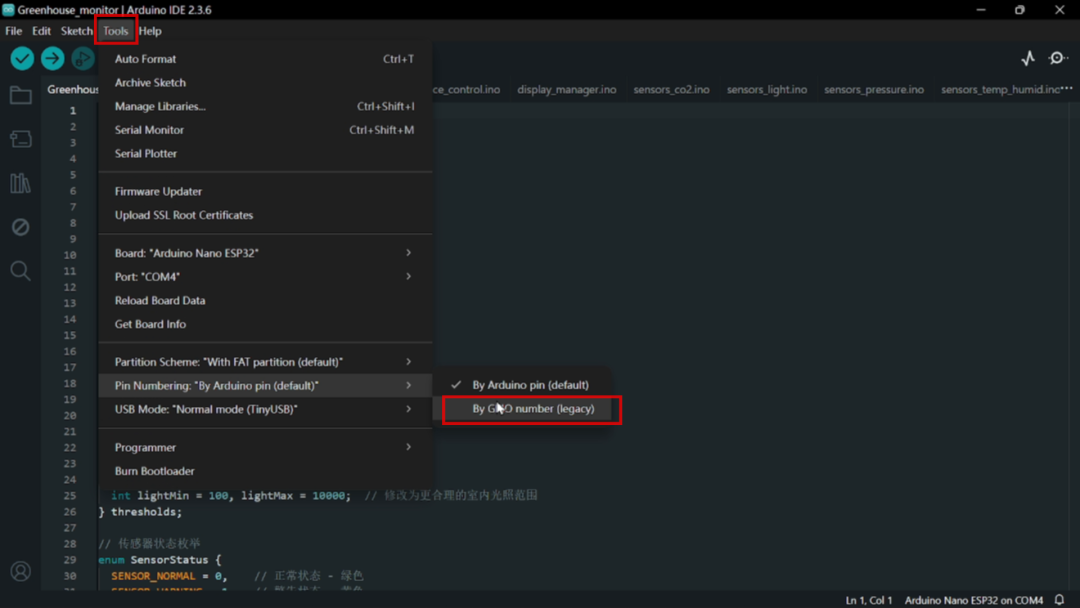Show more tabs via the ellipsis
This screenshot has height=608, width=1080.
(1067, 88)
